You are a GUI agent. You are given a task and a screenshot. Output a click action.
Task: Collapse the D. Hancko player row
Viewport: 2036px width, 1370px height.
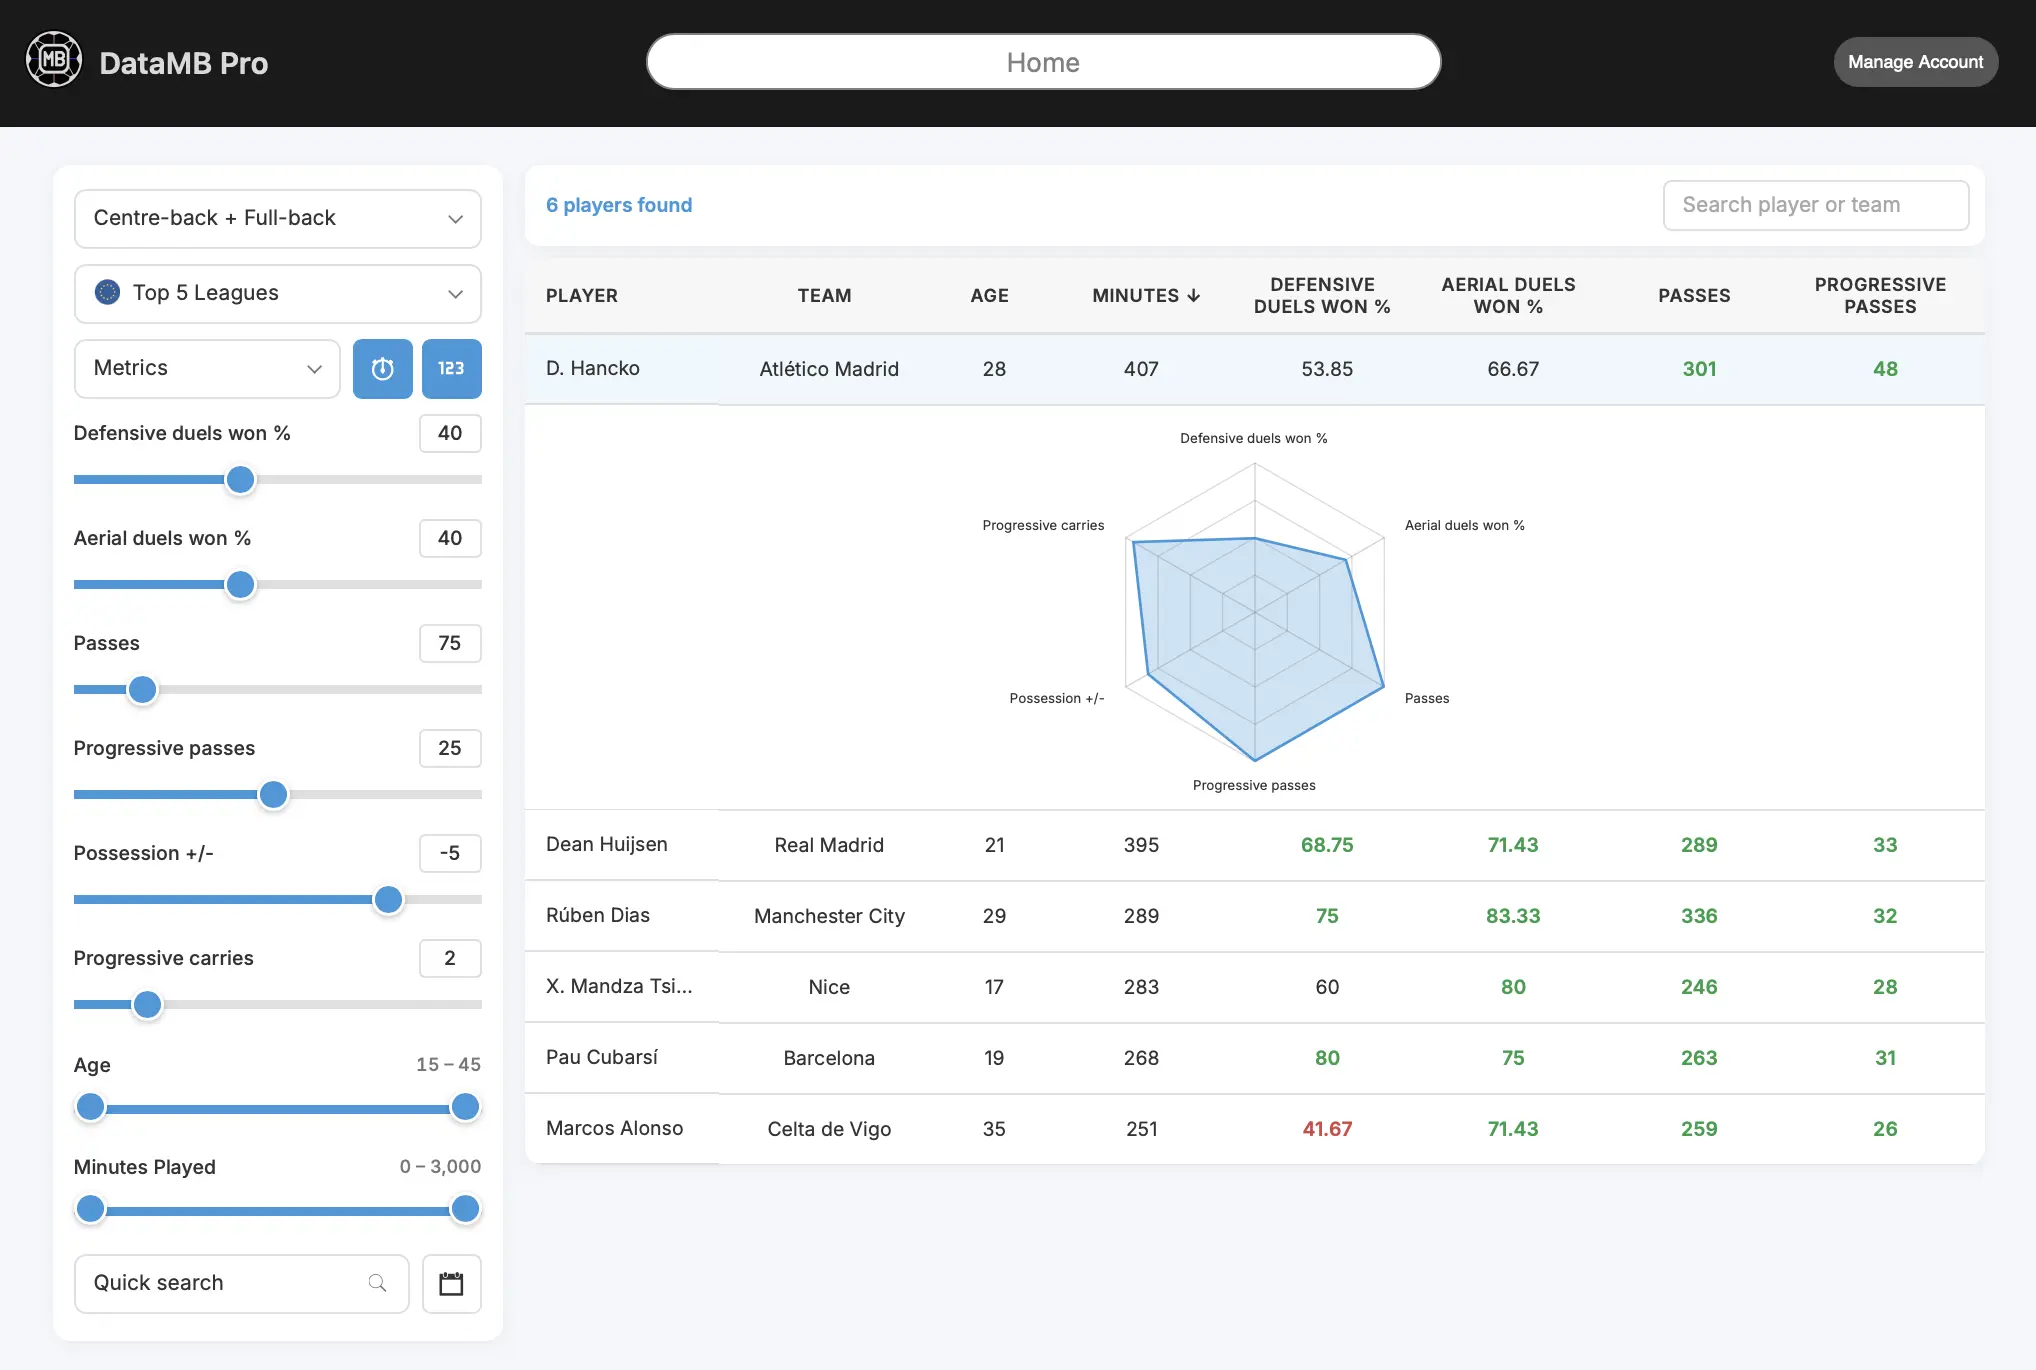coord(1255,370)
